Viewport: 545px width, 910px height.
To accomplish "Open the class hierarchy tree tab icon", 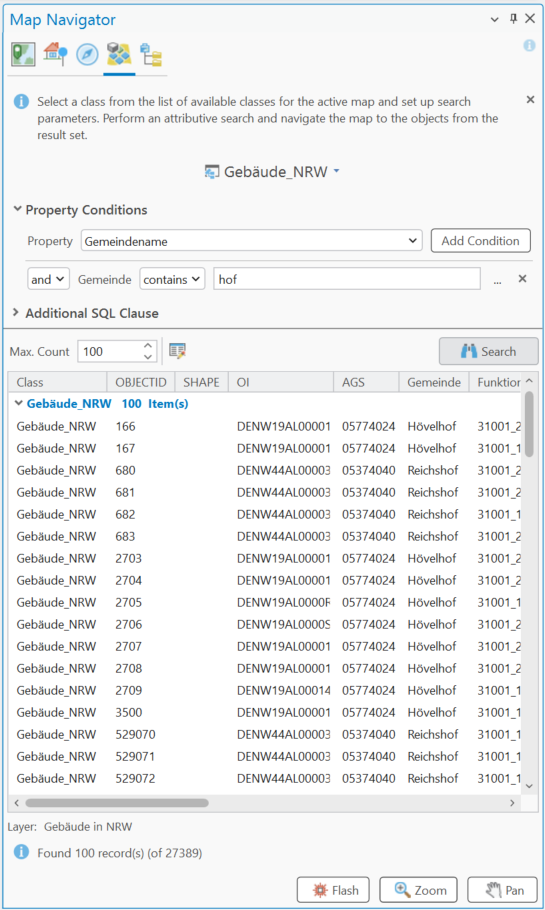I will pyautogui.click(x=151, y=55).
